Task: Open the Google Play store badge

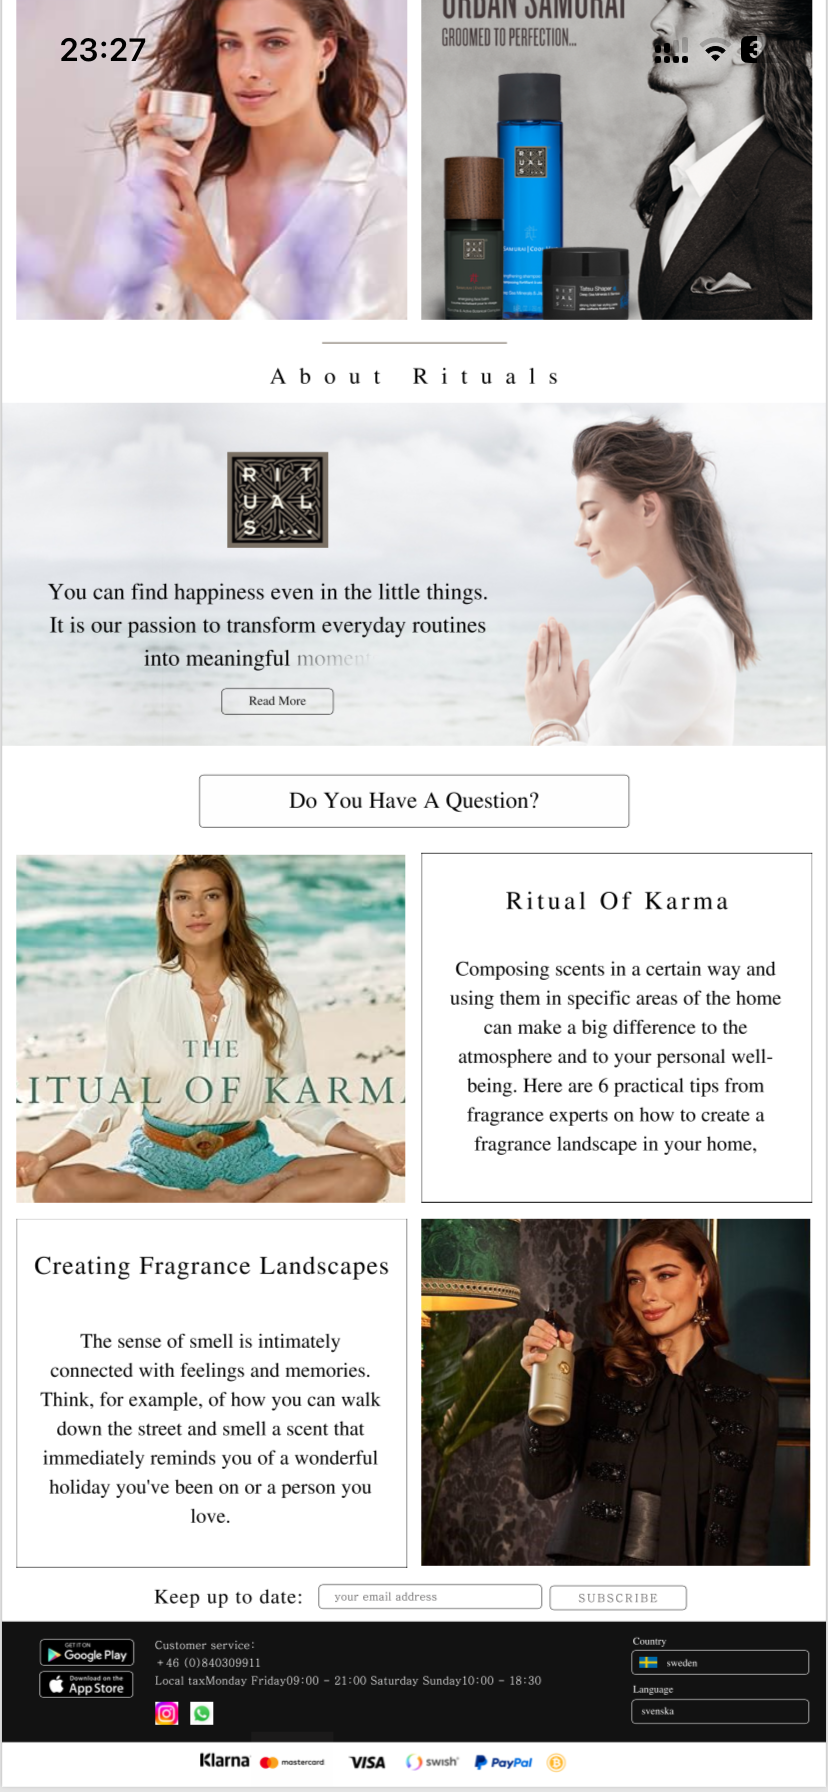Action: (x=87, y=1654)
